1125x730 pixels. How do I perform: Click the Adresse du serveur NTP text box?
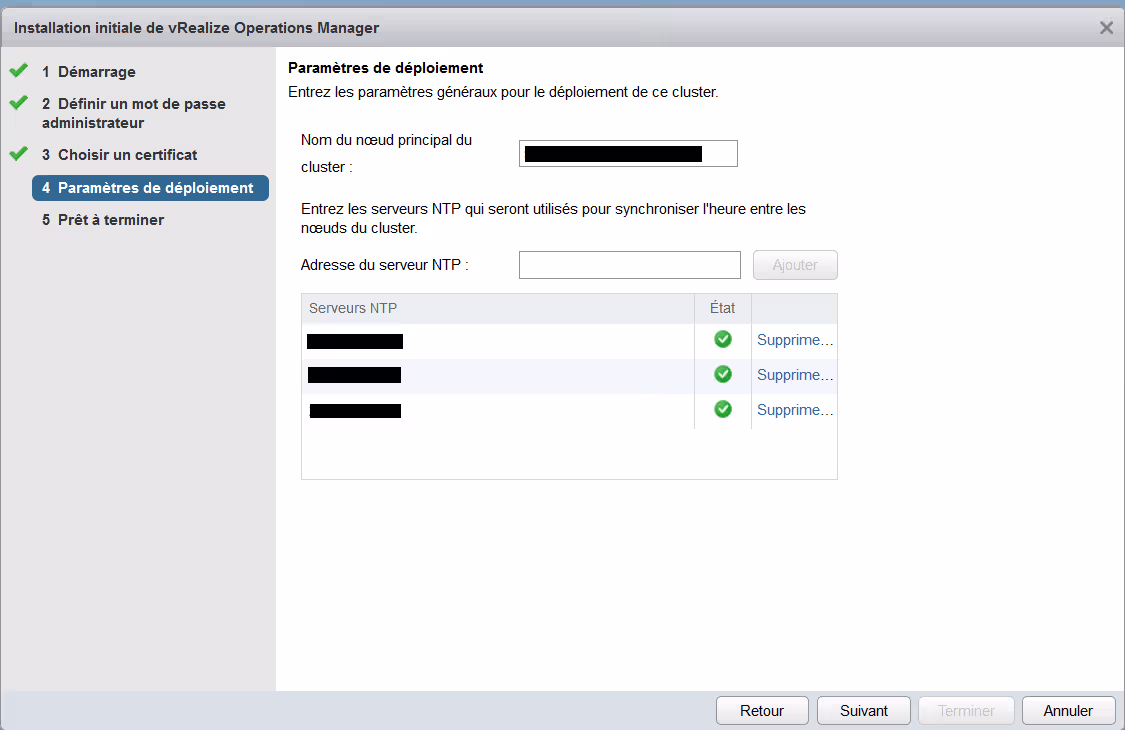(629, 265)
